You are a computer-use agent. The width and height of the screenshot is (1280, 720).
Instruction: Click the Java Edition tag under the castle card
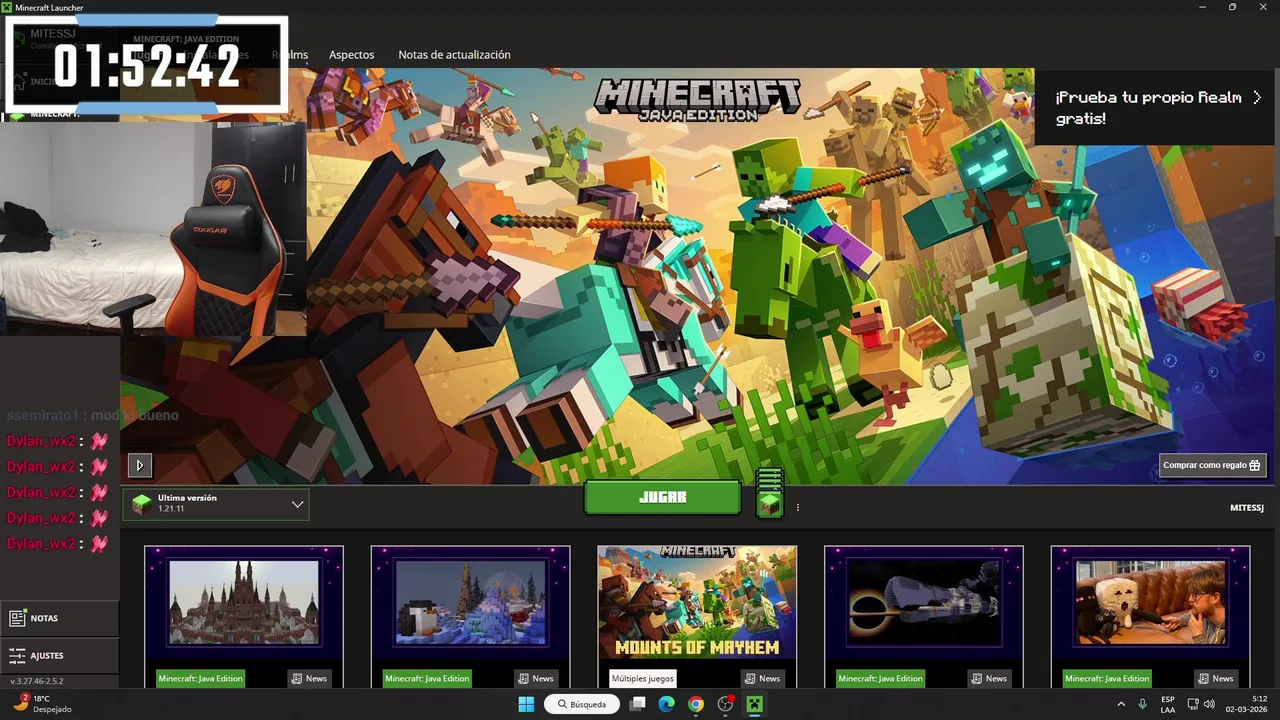click(x=200, y=678)
